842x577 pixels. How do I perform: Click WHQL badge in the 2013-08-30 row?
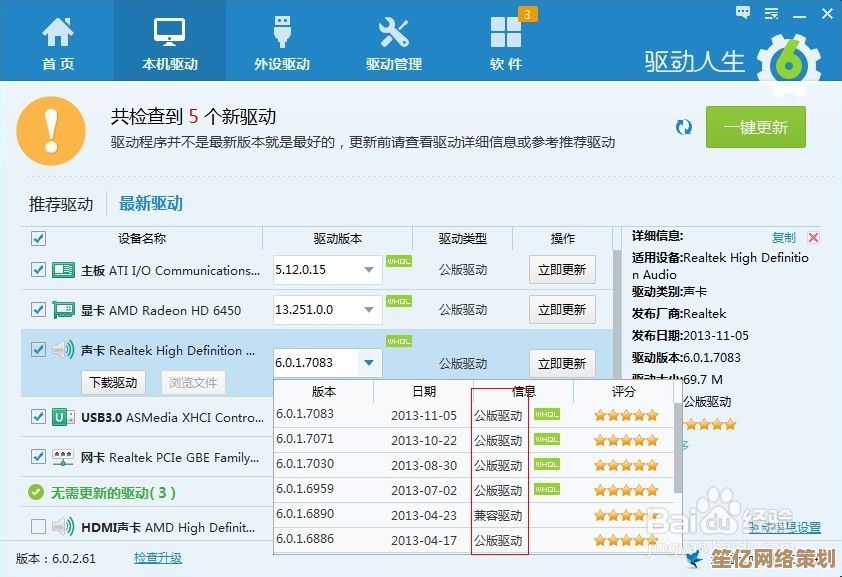pos(547,464)
